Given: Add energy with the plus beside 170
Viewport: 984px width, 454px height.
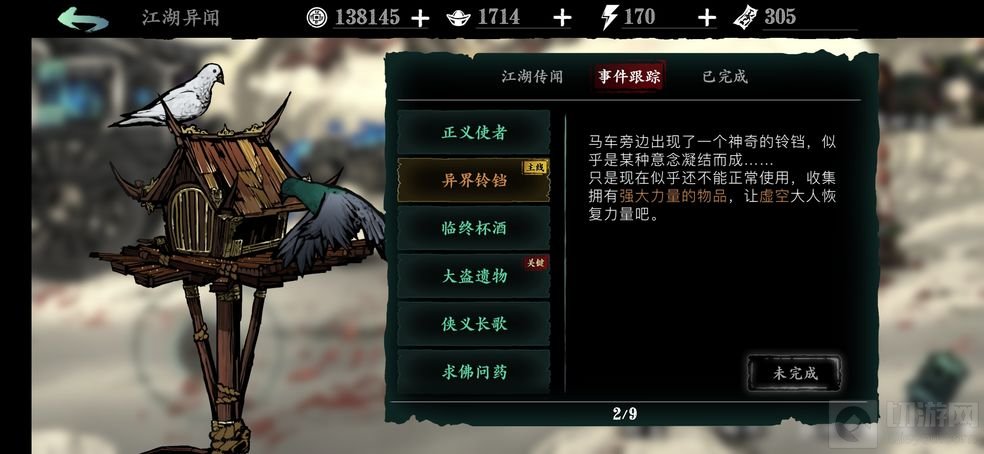Looking at the screenshot, I should tap(707, 19).
